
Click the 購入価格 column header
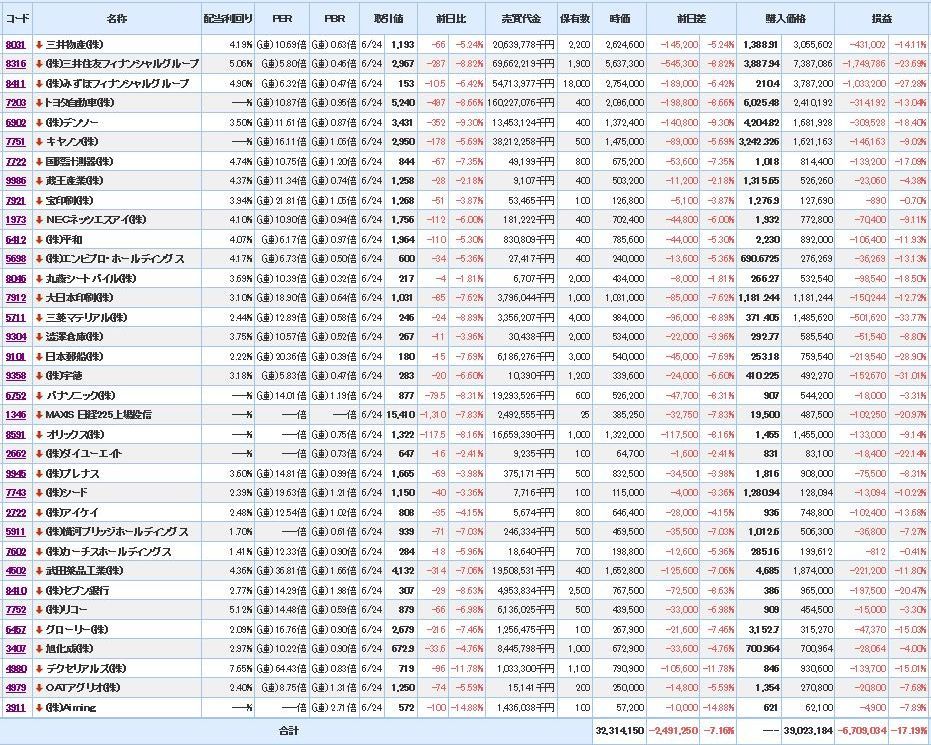point(784,19)
